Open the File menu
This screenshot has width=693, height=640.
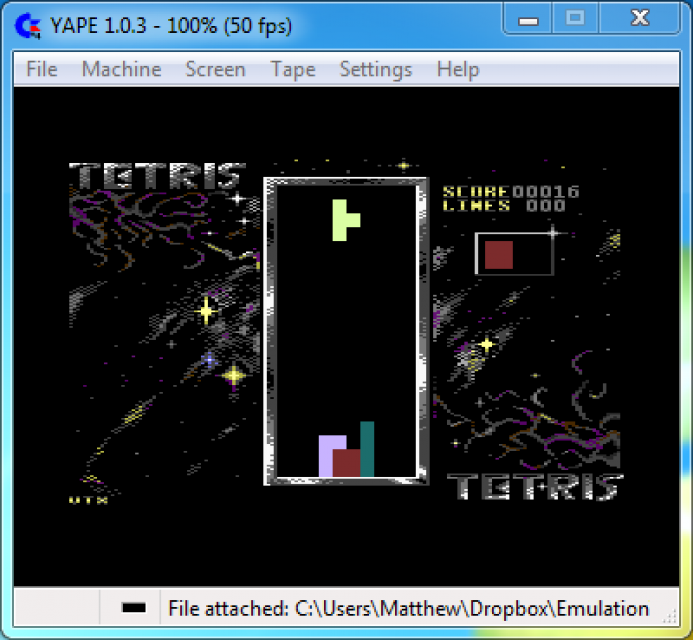(42, 69)
